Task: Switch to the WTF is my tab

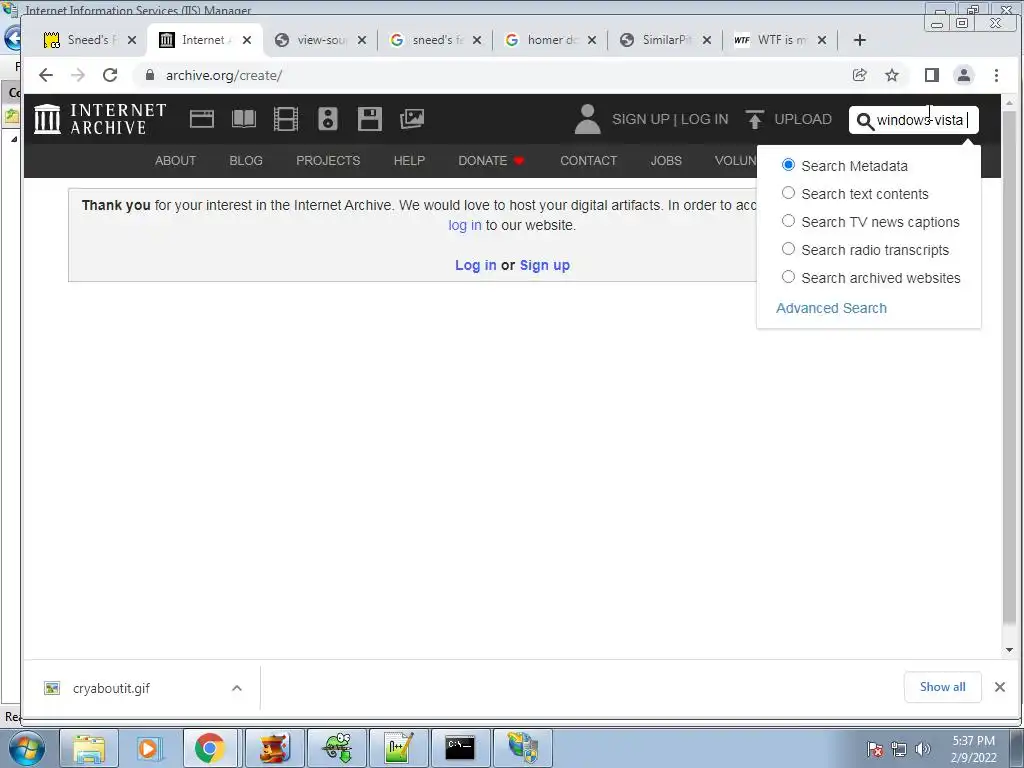Action: coord(780,40)
